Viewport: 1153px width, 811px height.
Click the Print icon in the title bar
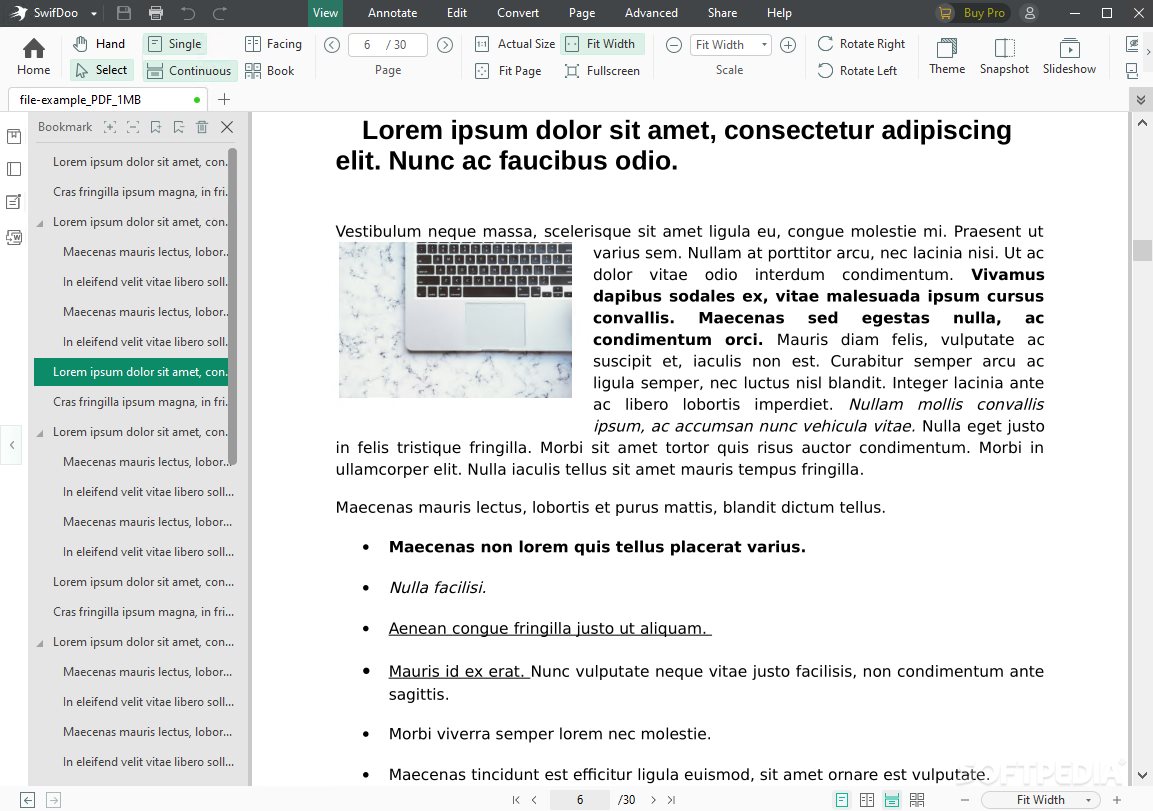[x=156, y=13]
